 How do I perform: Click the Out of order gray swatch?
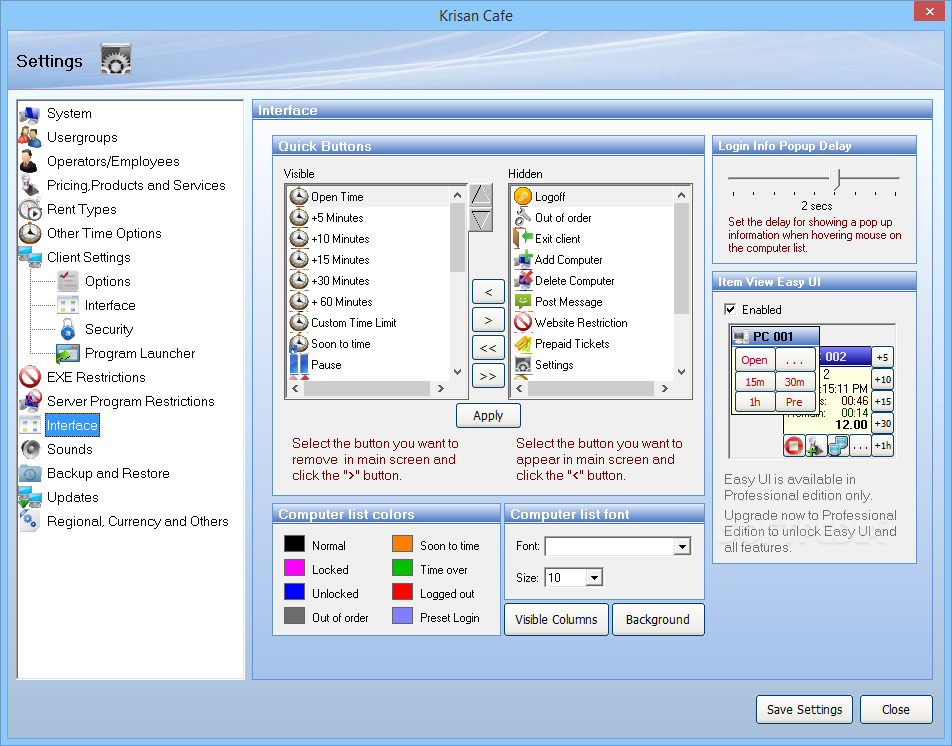294,615
